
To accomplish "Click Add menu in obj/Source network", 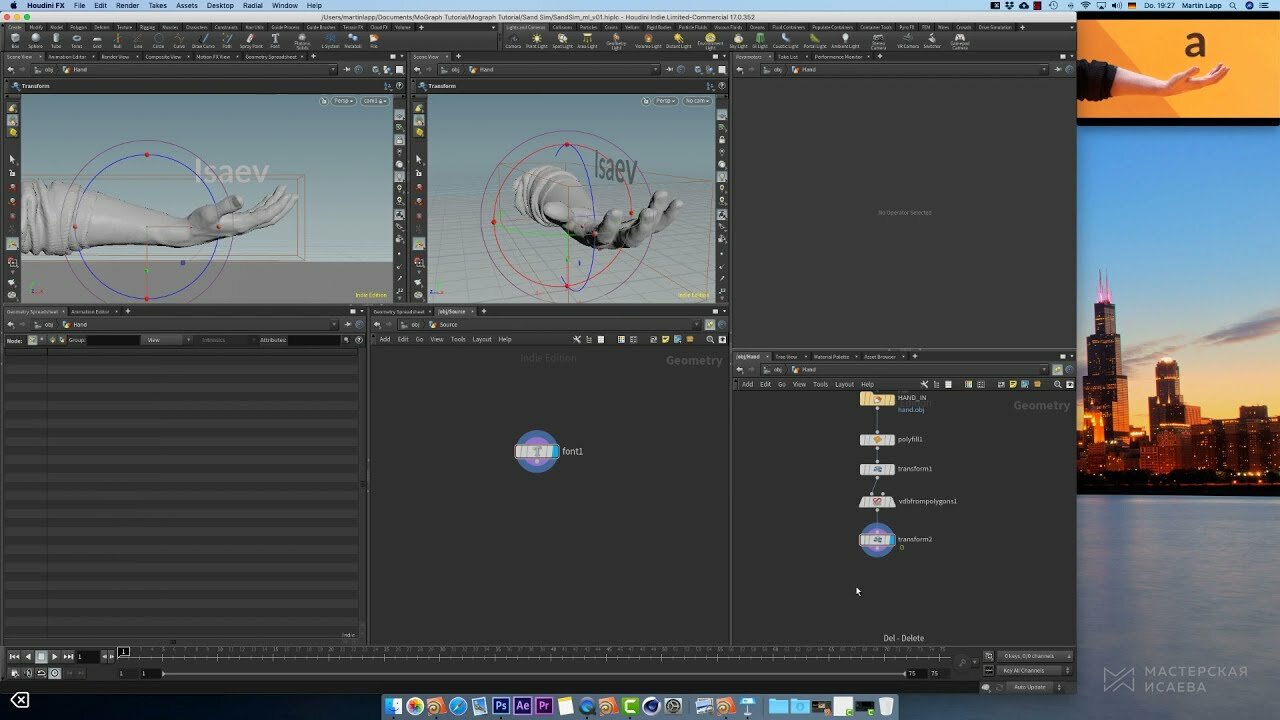I will coord(385,339).
